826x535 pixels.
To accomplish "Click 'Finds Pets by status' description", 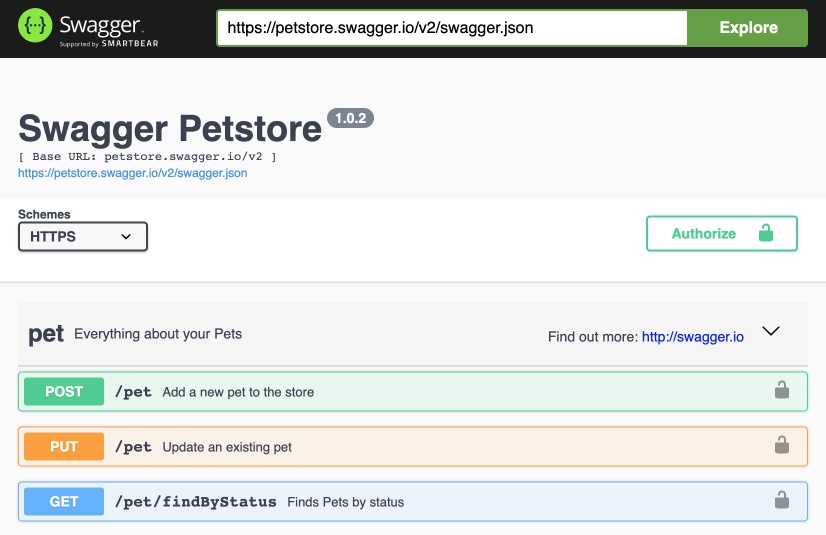I will click(x=346, y=502).
